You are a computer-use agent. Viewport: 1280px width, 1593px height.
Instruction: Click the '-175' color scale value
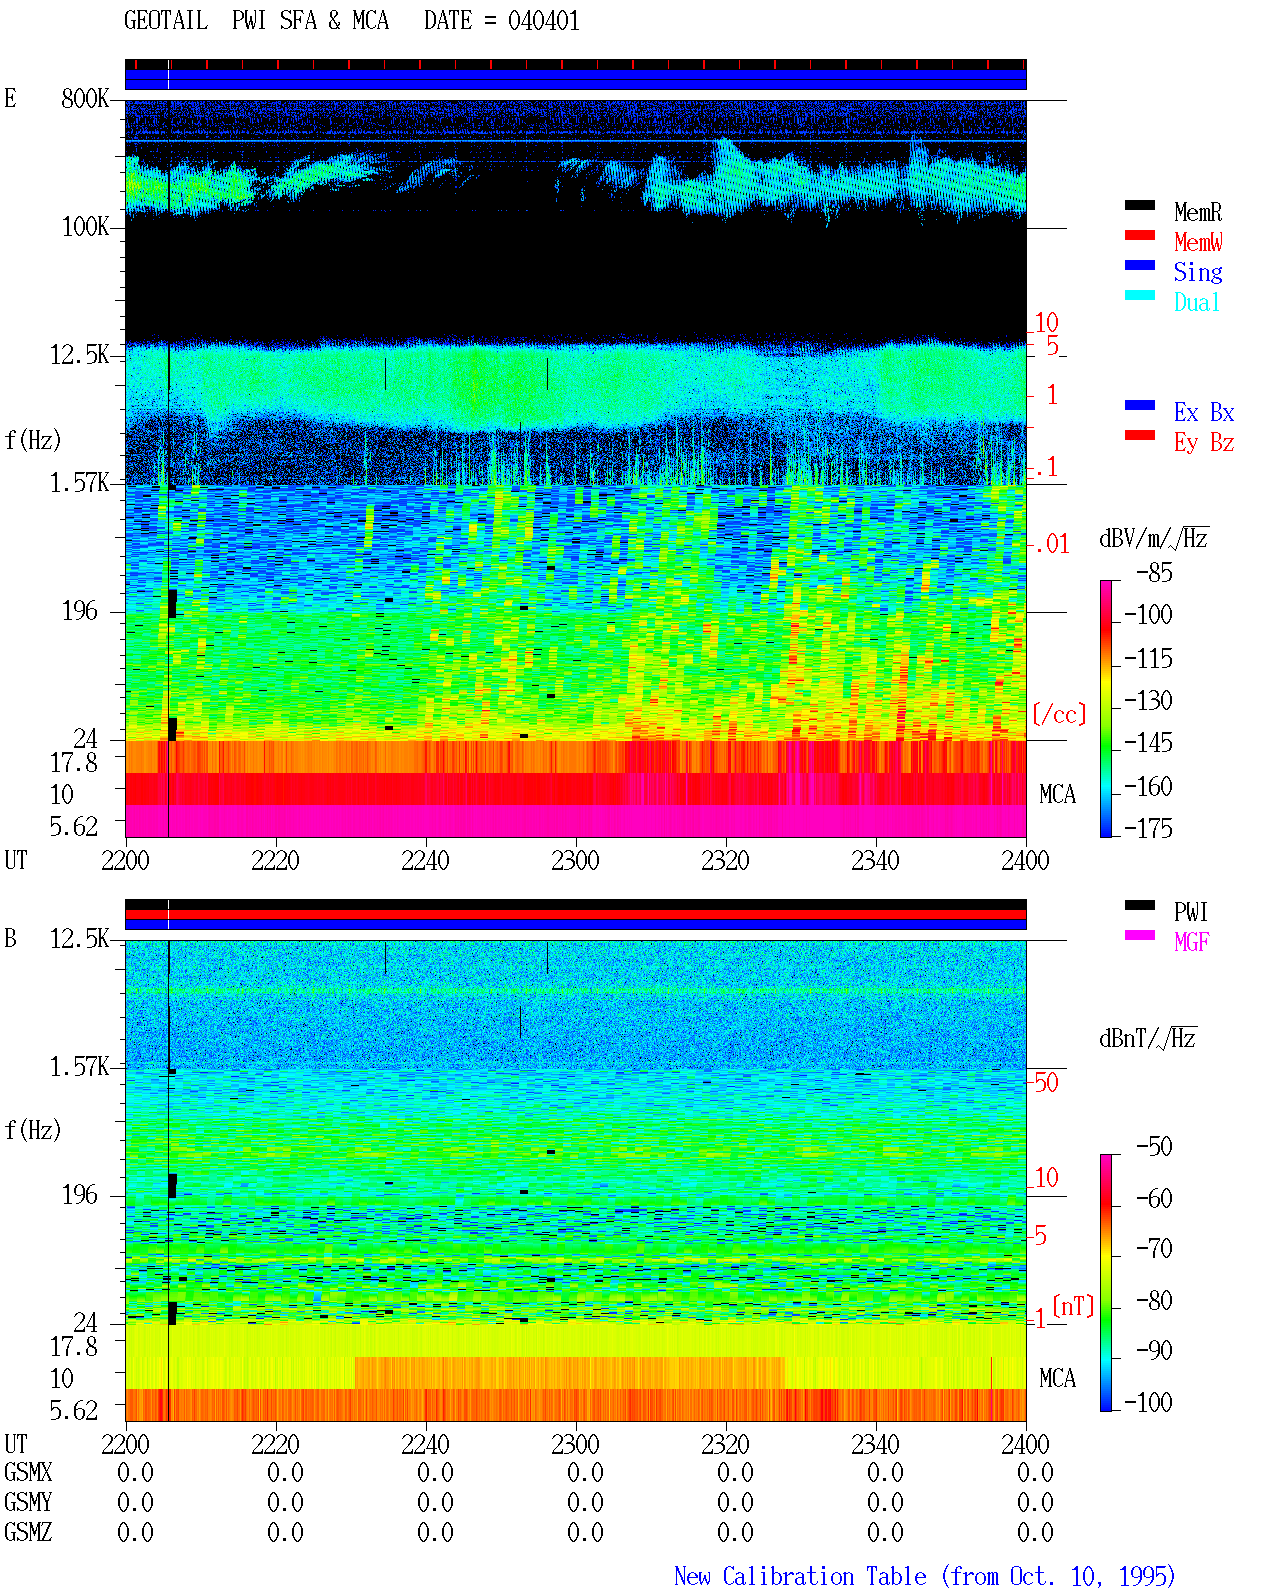[1148, 828]
